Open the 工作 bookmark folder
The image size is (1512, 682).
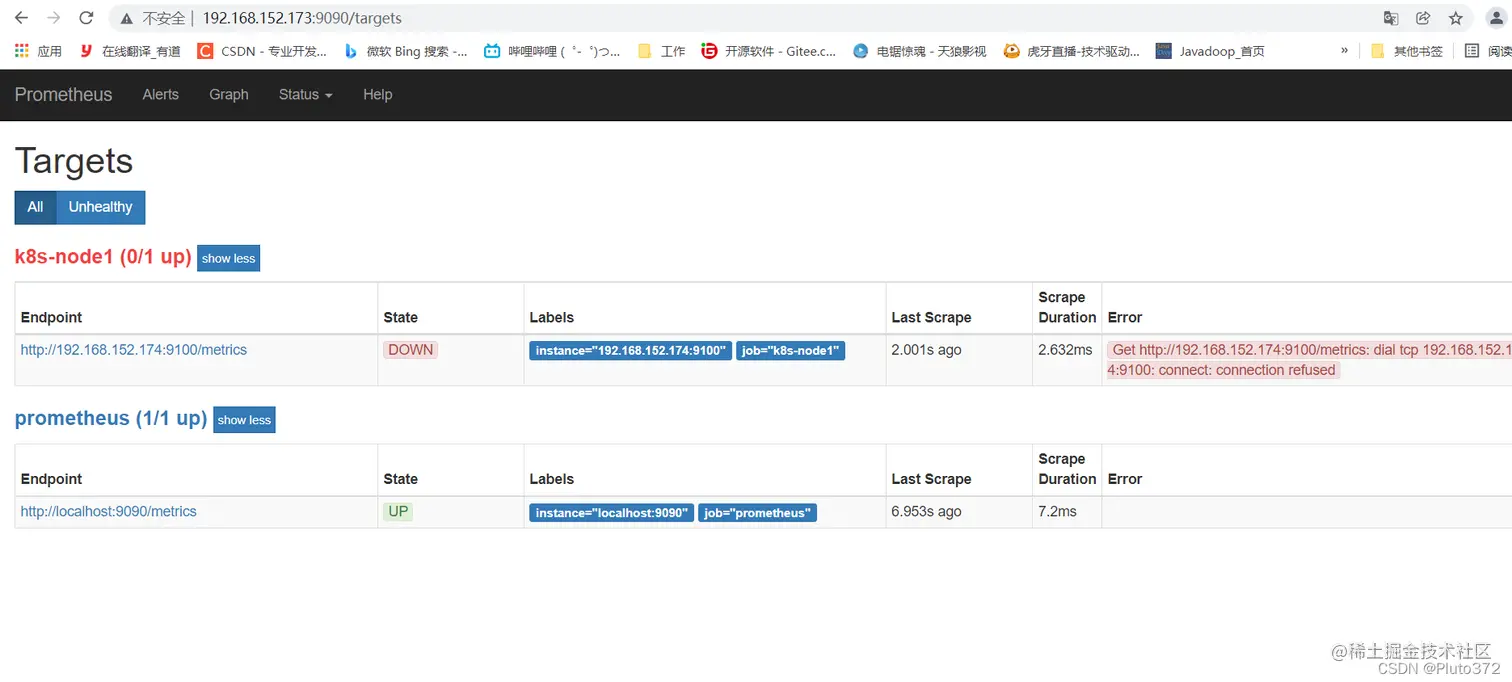pyautogui.click(x=661, y=51)
